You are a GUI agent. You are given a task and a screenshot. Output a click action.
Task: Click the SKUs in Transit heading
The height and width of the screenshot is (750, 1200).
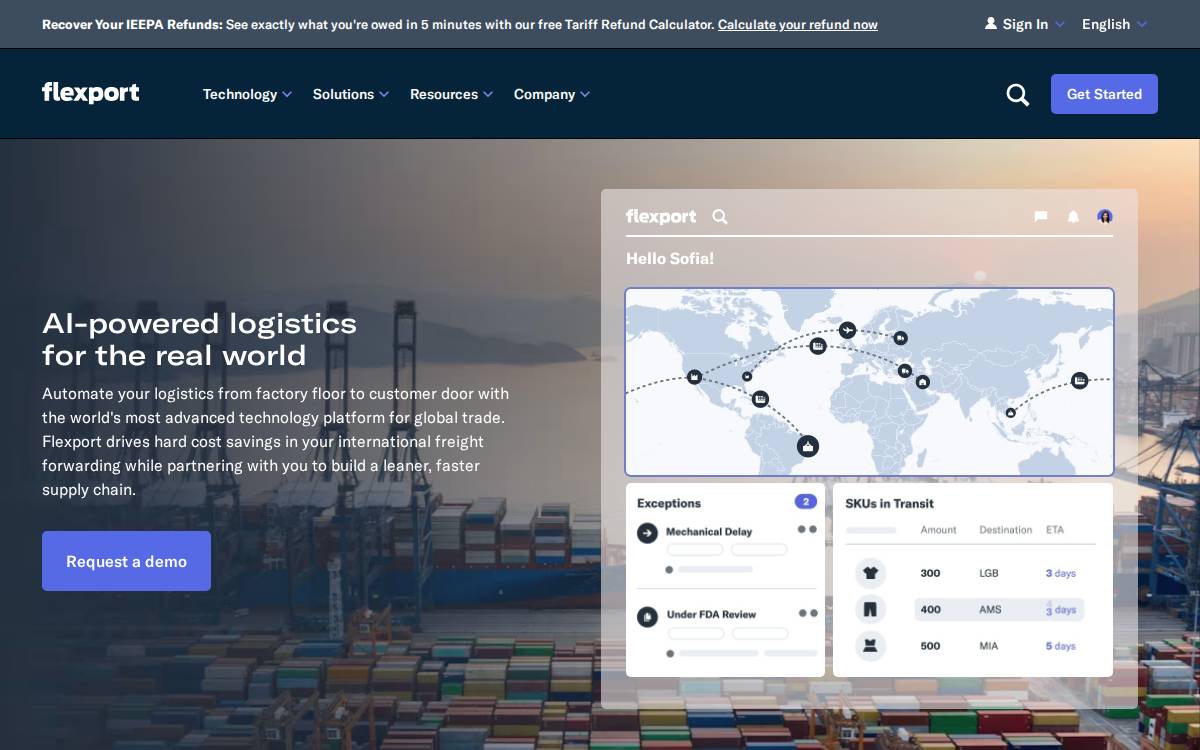point(889,503)
